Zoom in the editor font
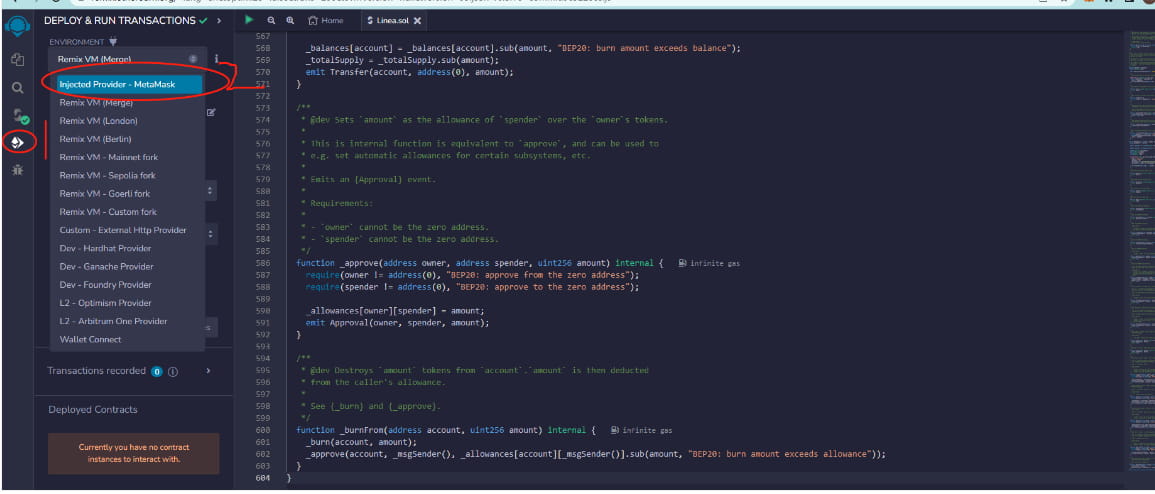 290,21
